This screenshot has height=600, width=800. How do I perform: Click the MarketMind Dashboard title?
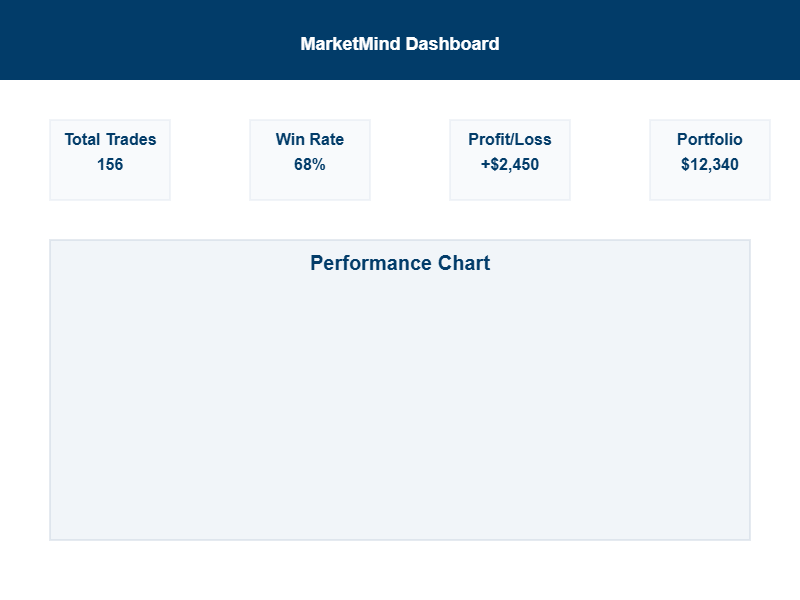(x=400, y=44)
